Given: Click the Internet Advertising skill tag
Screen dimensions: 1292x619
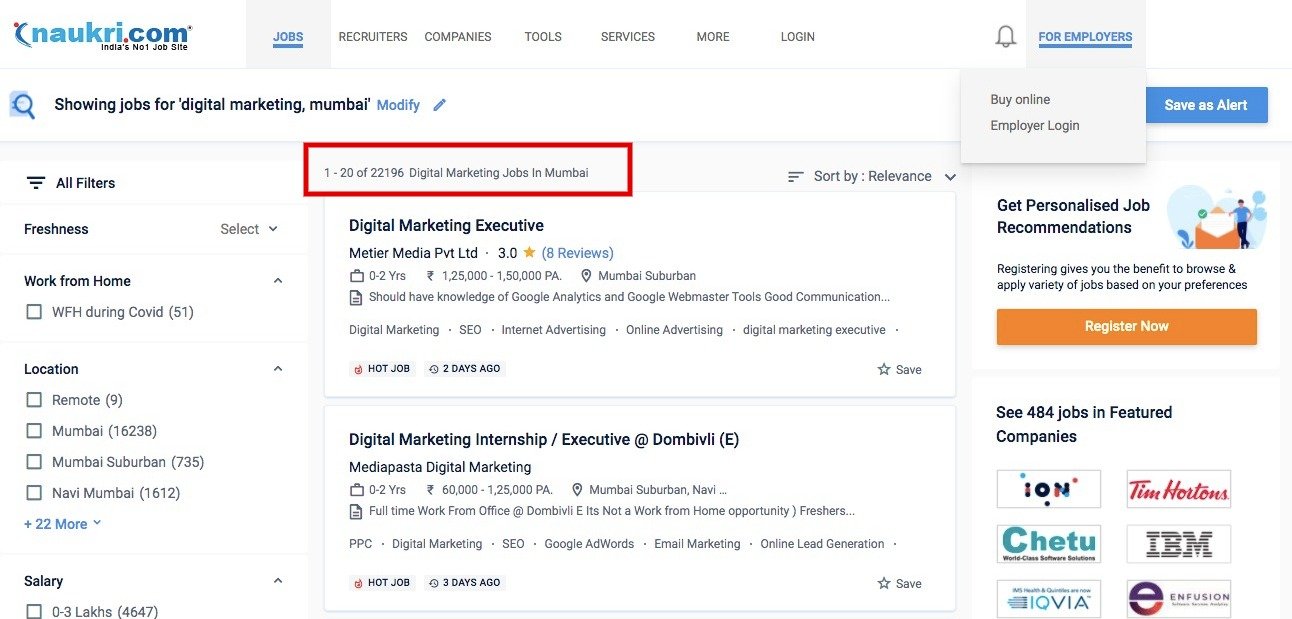Looking at the screenshot, I should (x=554, y=330).
